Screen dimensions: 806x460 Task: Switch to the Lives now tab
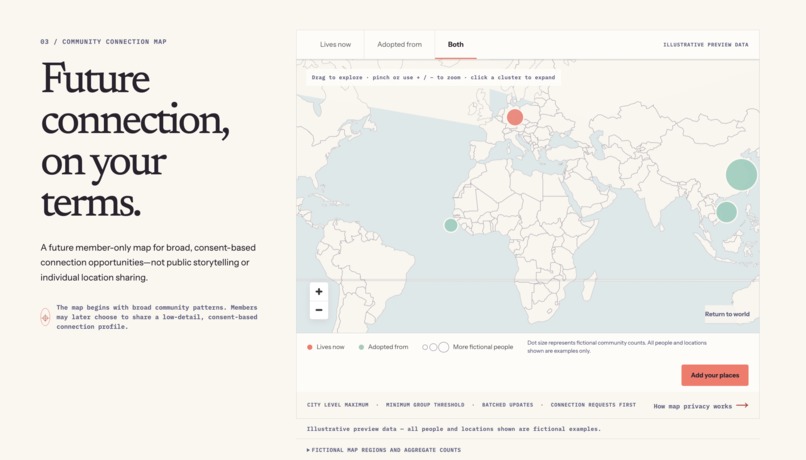click(x=335, y=45)
